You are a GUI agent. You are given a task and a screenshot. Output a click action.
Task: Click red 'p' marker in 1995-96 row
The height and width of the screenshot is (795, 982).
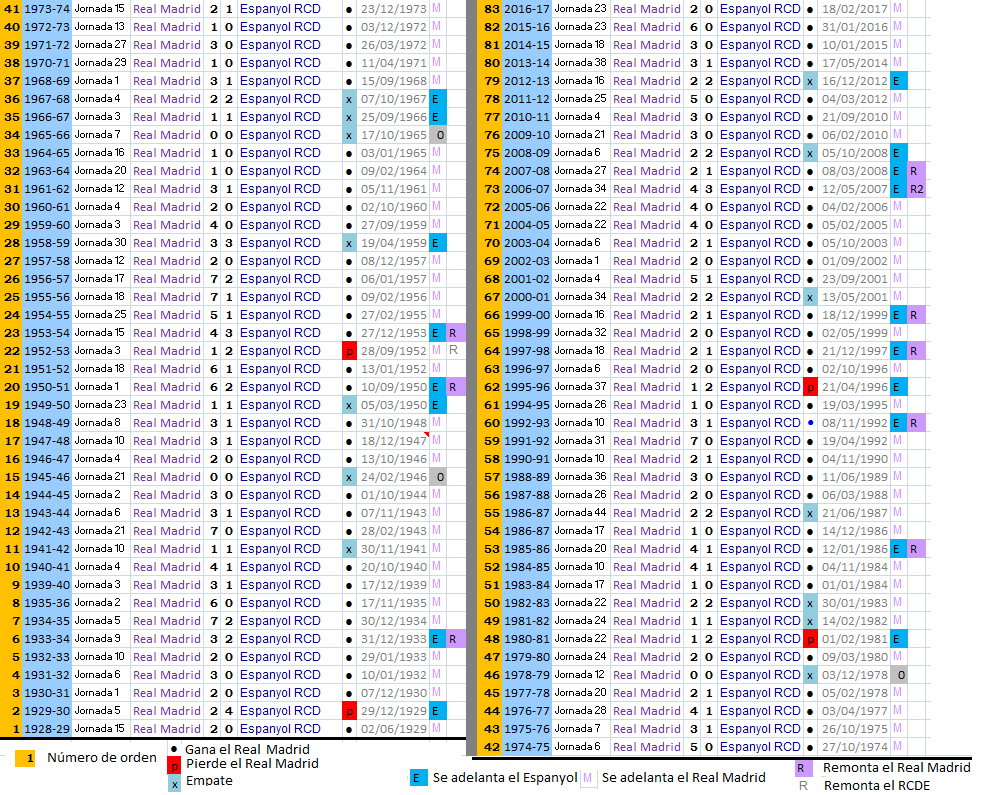809,387
